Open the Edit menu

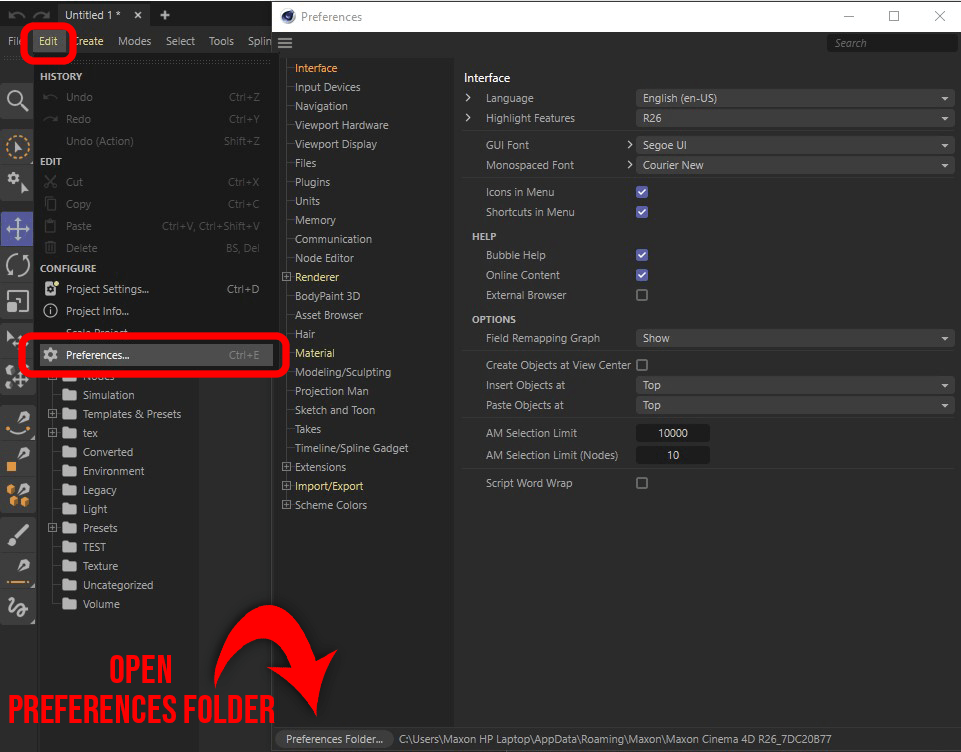point(48,41)
